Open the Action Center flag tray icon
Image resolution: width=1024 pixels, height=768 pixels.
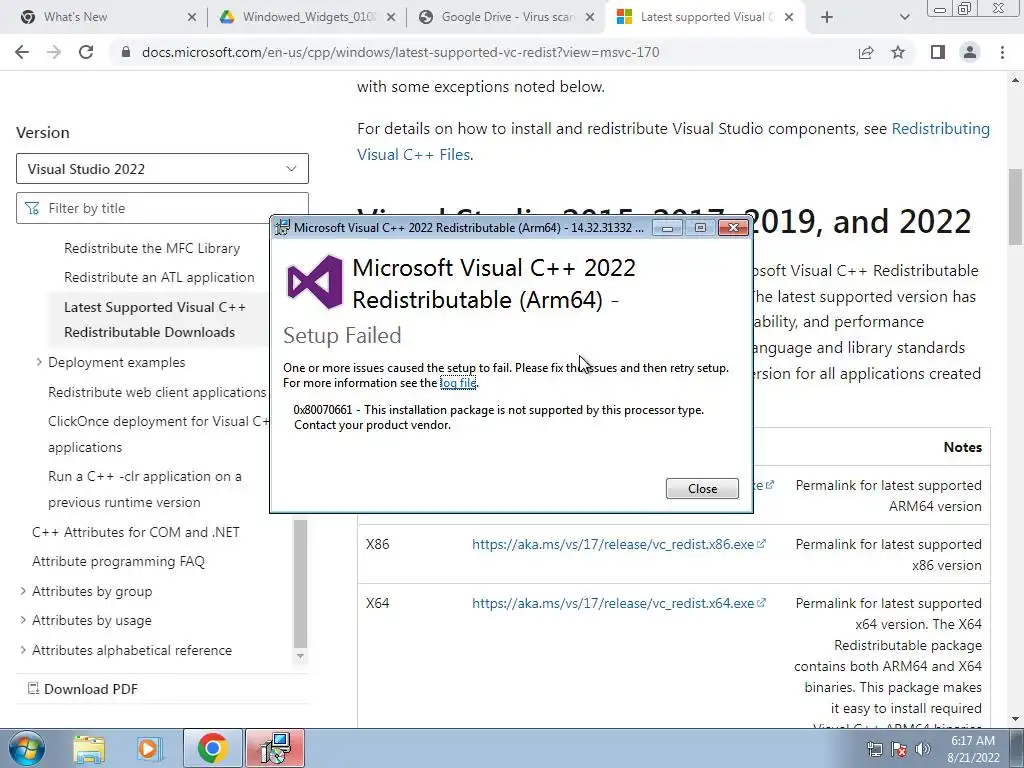pyautogui.click(x=899, y=750)
